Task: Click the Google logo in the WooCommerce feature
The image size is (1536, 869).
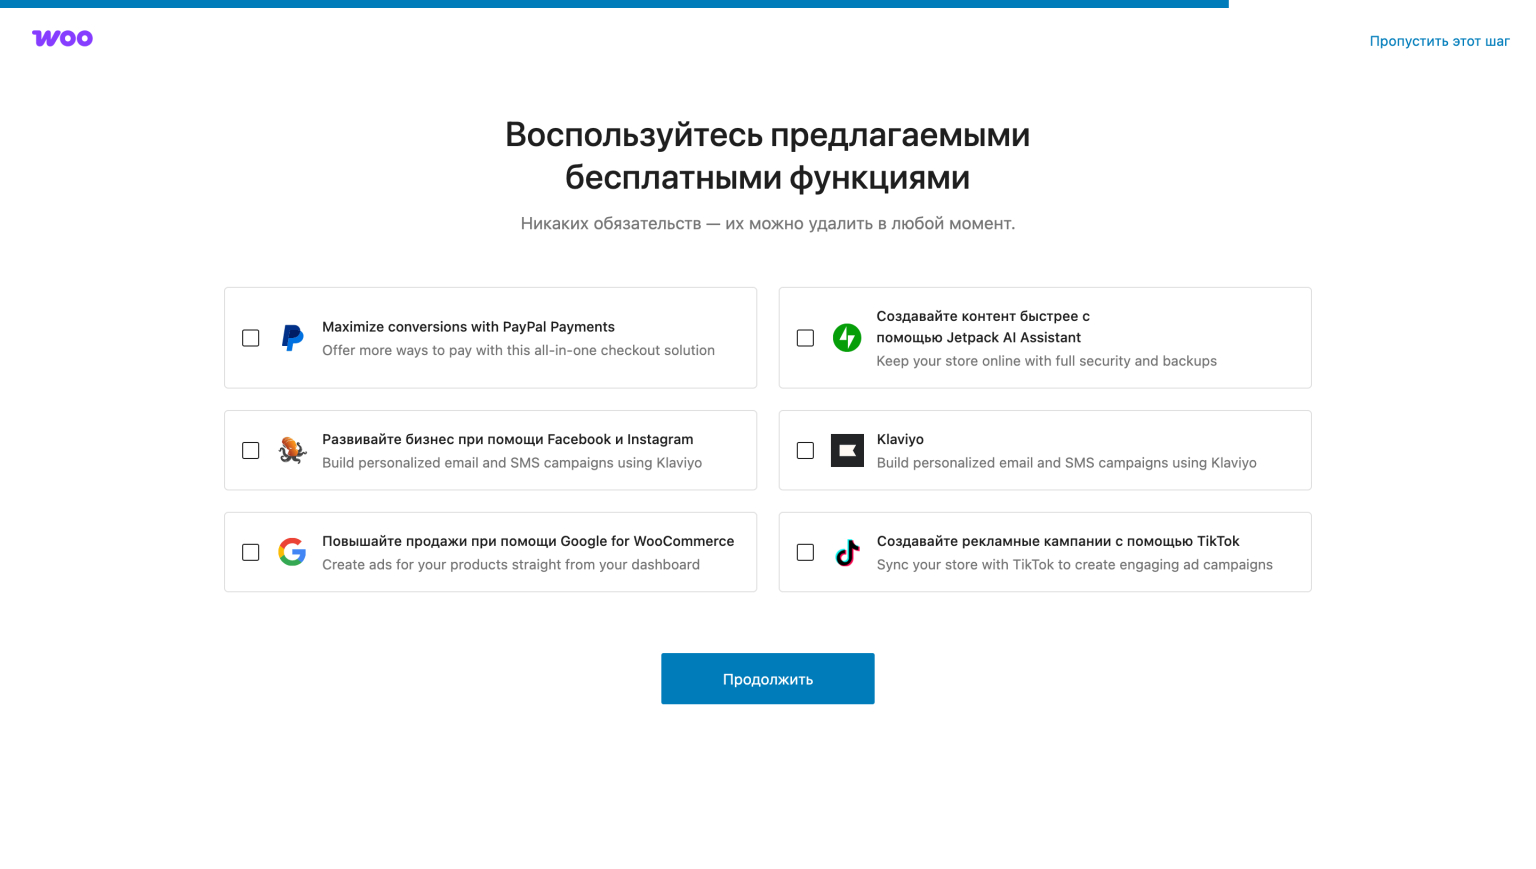Action: point(291,552)
